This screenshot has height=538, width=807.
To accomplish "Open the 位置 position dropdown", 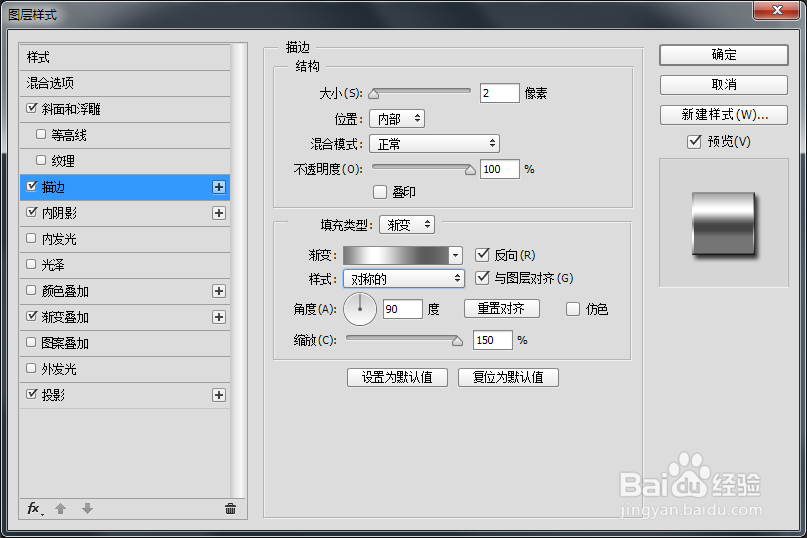I will [x=397, y=119].
